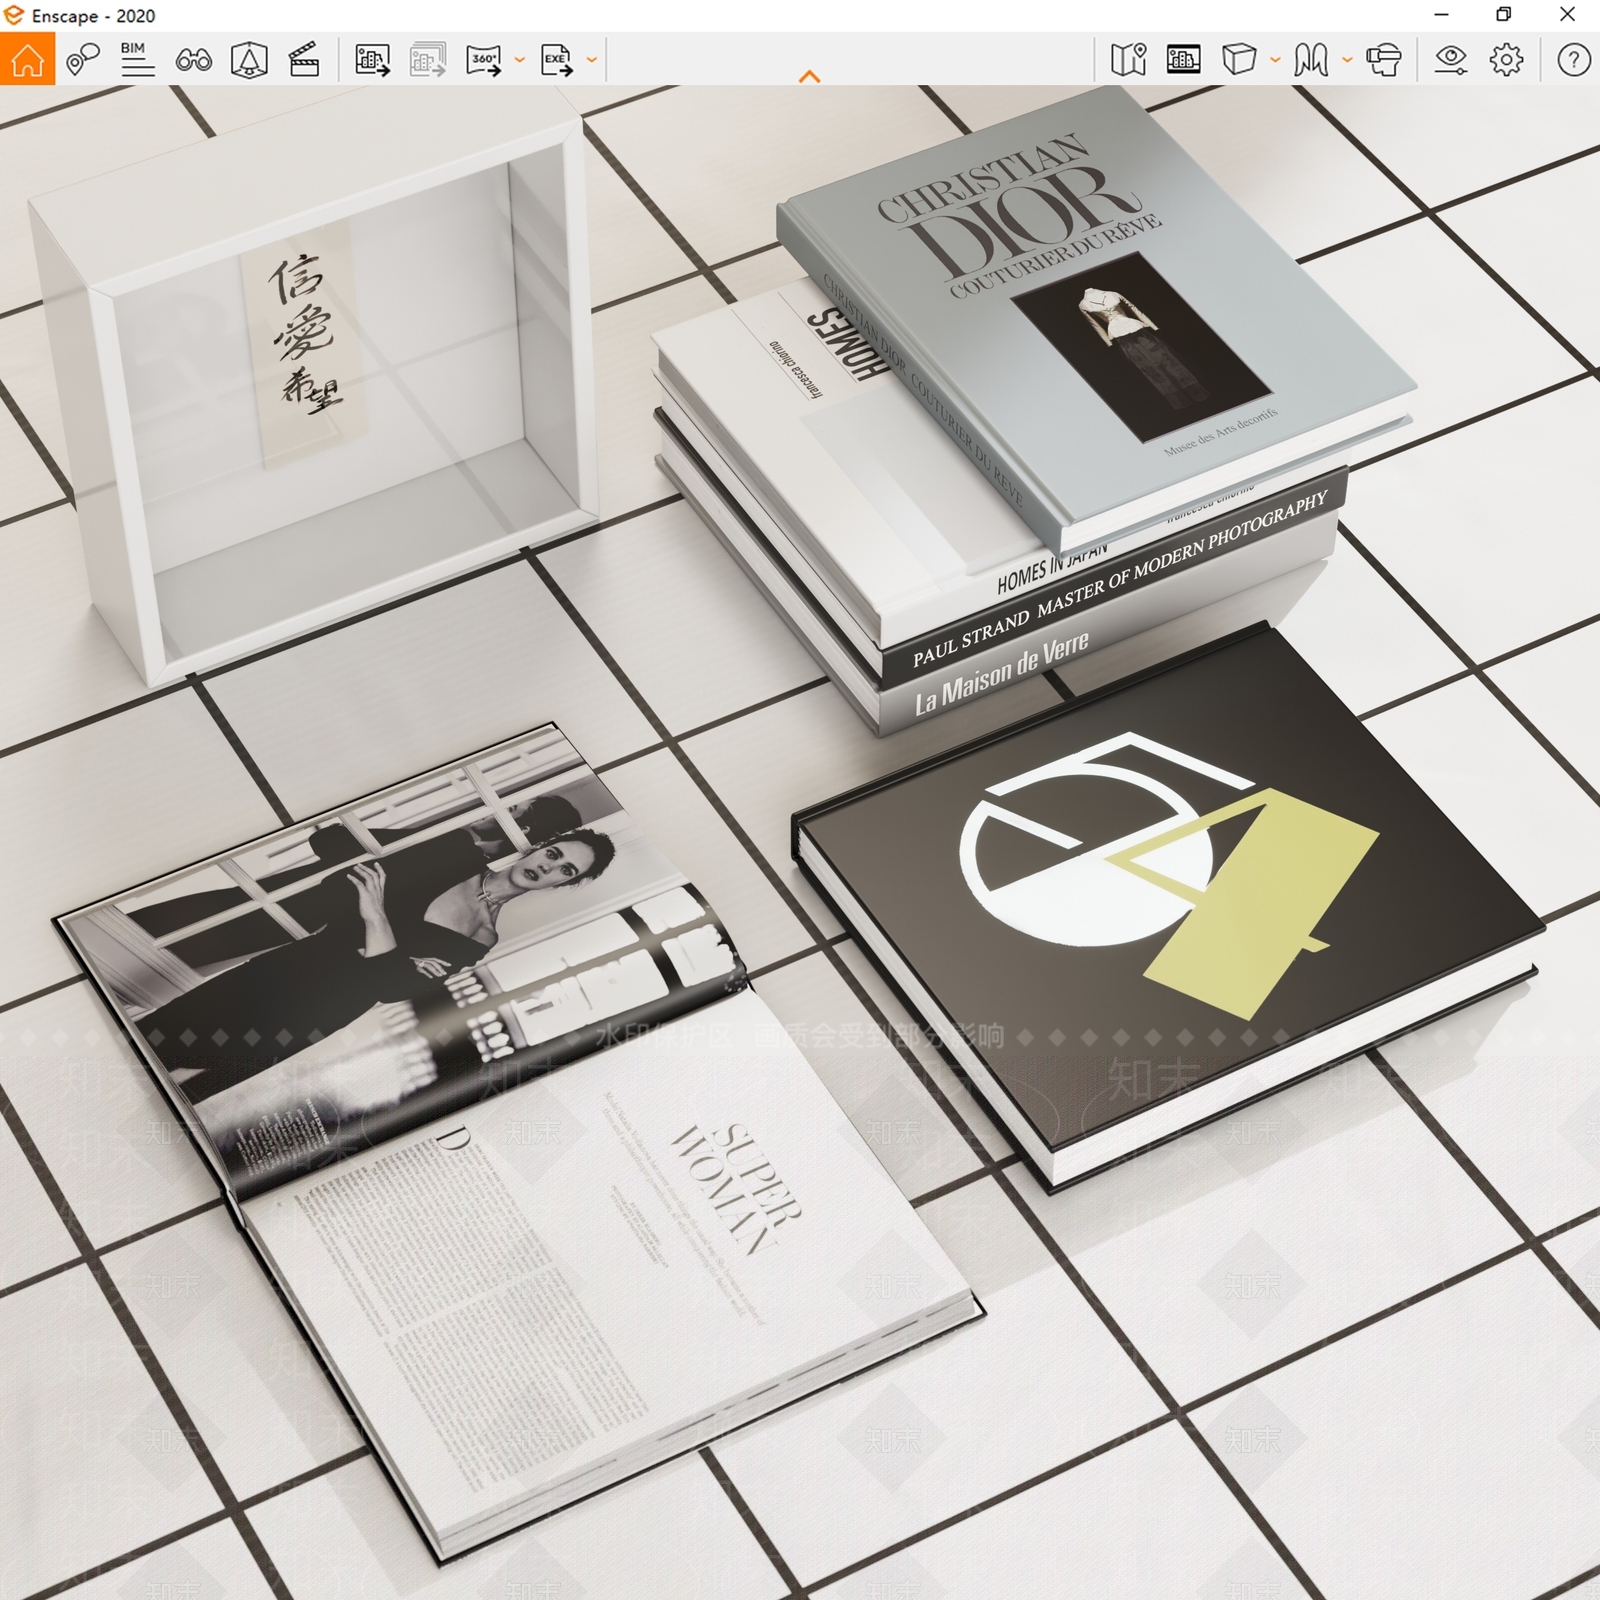The height and width of the screenshot is (1600, 1600).
Task: Open the Help question mark
Action: pos(1573,60)
